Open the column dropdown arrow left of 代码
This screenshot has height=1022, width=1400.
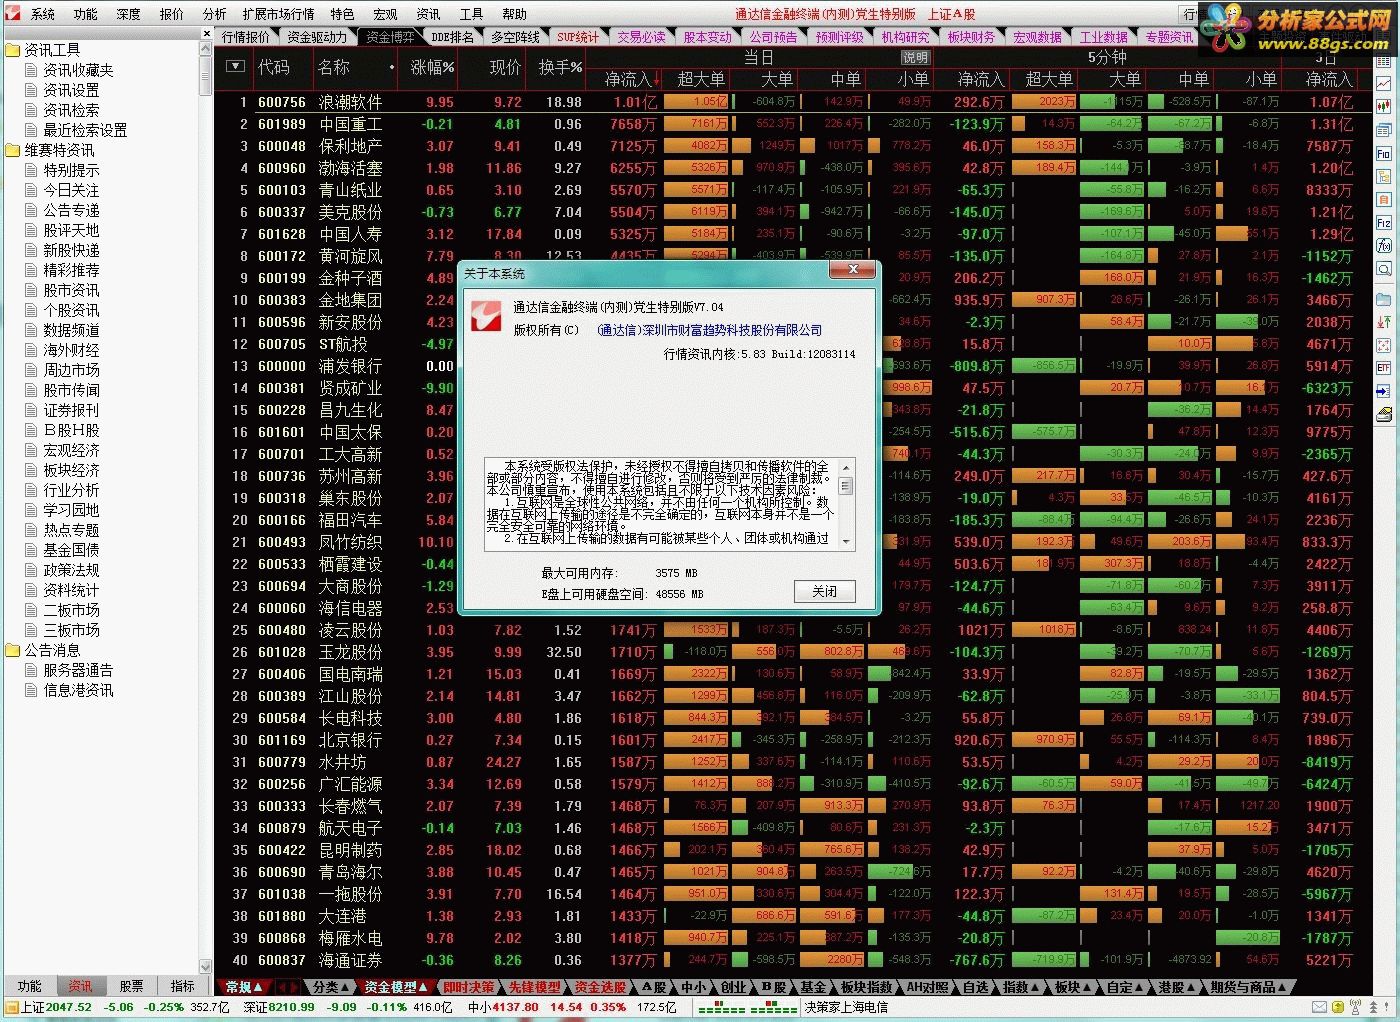click(x=235, y=67)
